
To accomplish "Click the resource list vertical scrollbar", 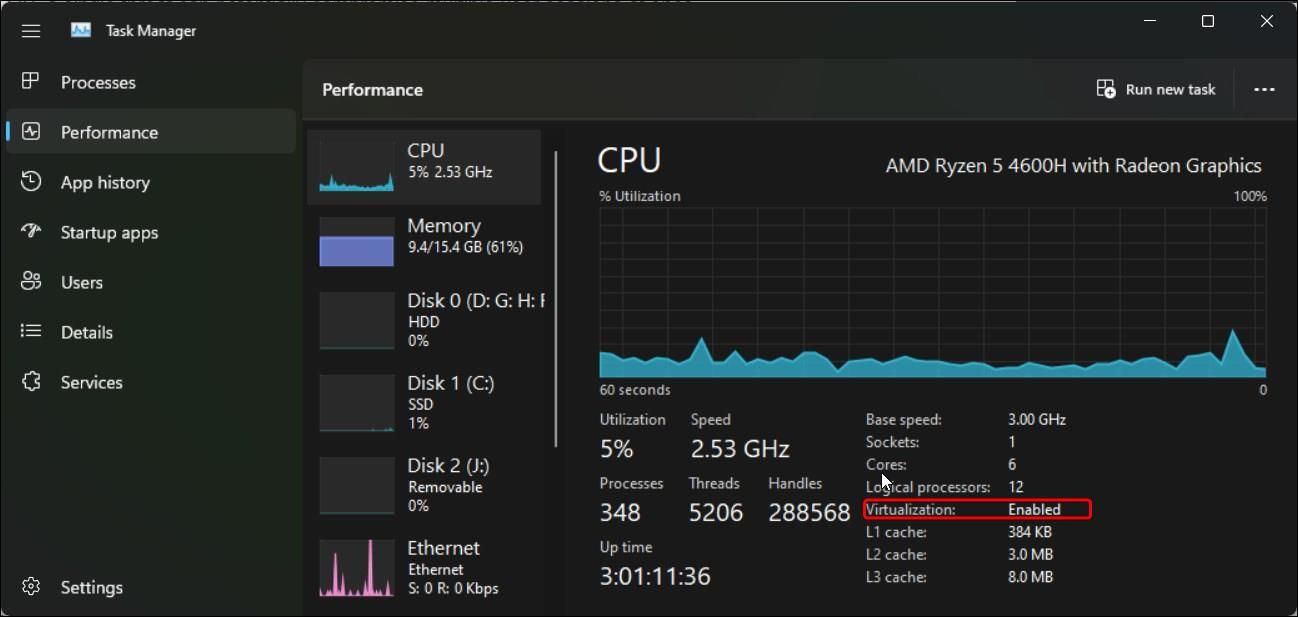I will (x=556, y=300).
